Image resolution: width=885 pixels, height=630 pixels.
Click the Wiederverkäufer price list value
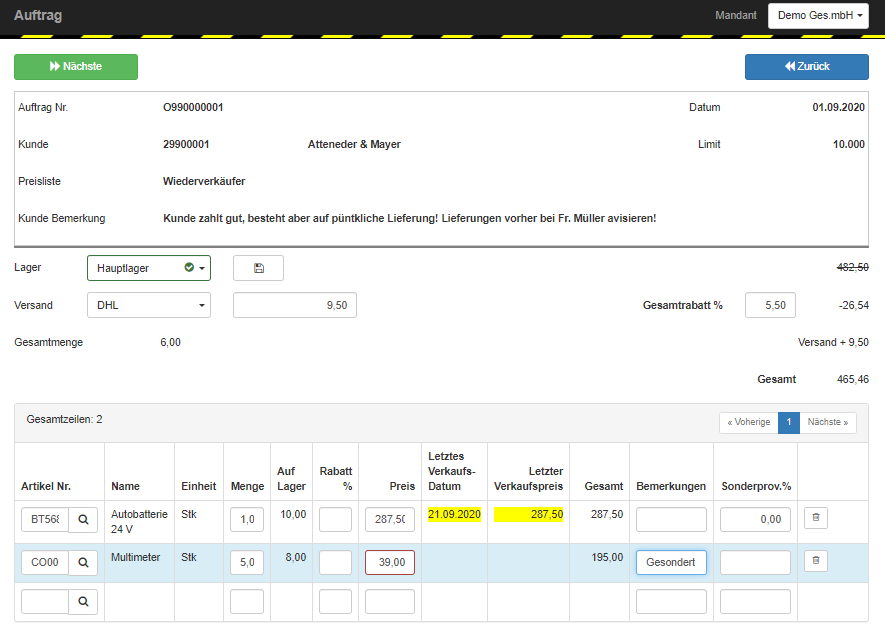click(204, 181)
